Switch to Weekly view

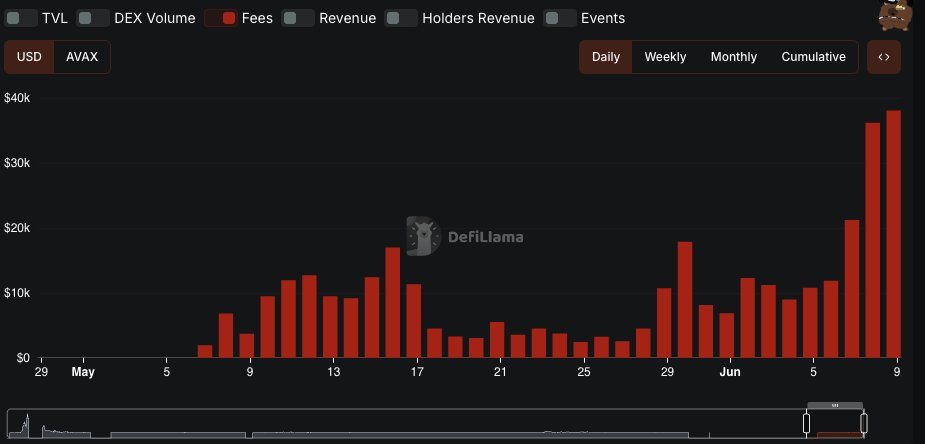[665, 57]
